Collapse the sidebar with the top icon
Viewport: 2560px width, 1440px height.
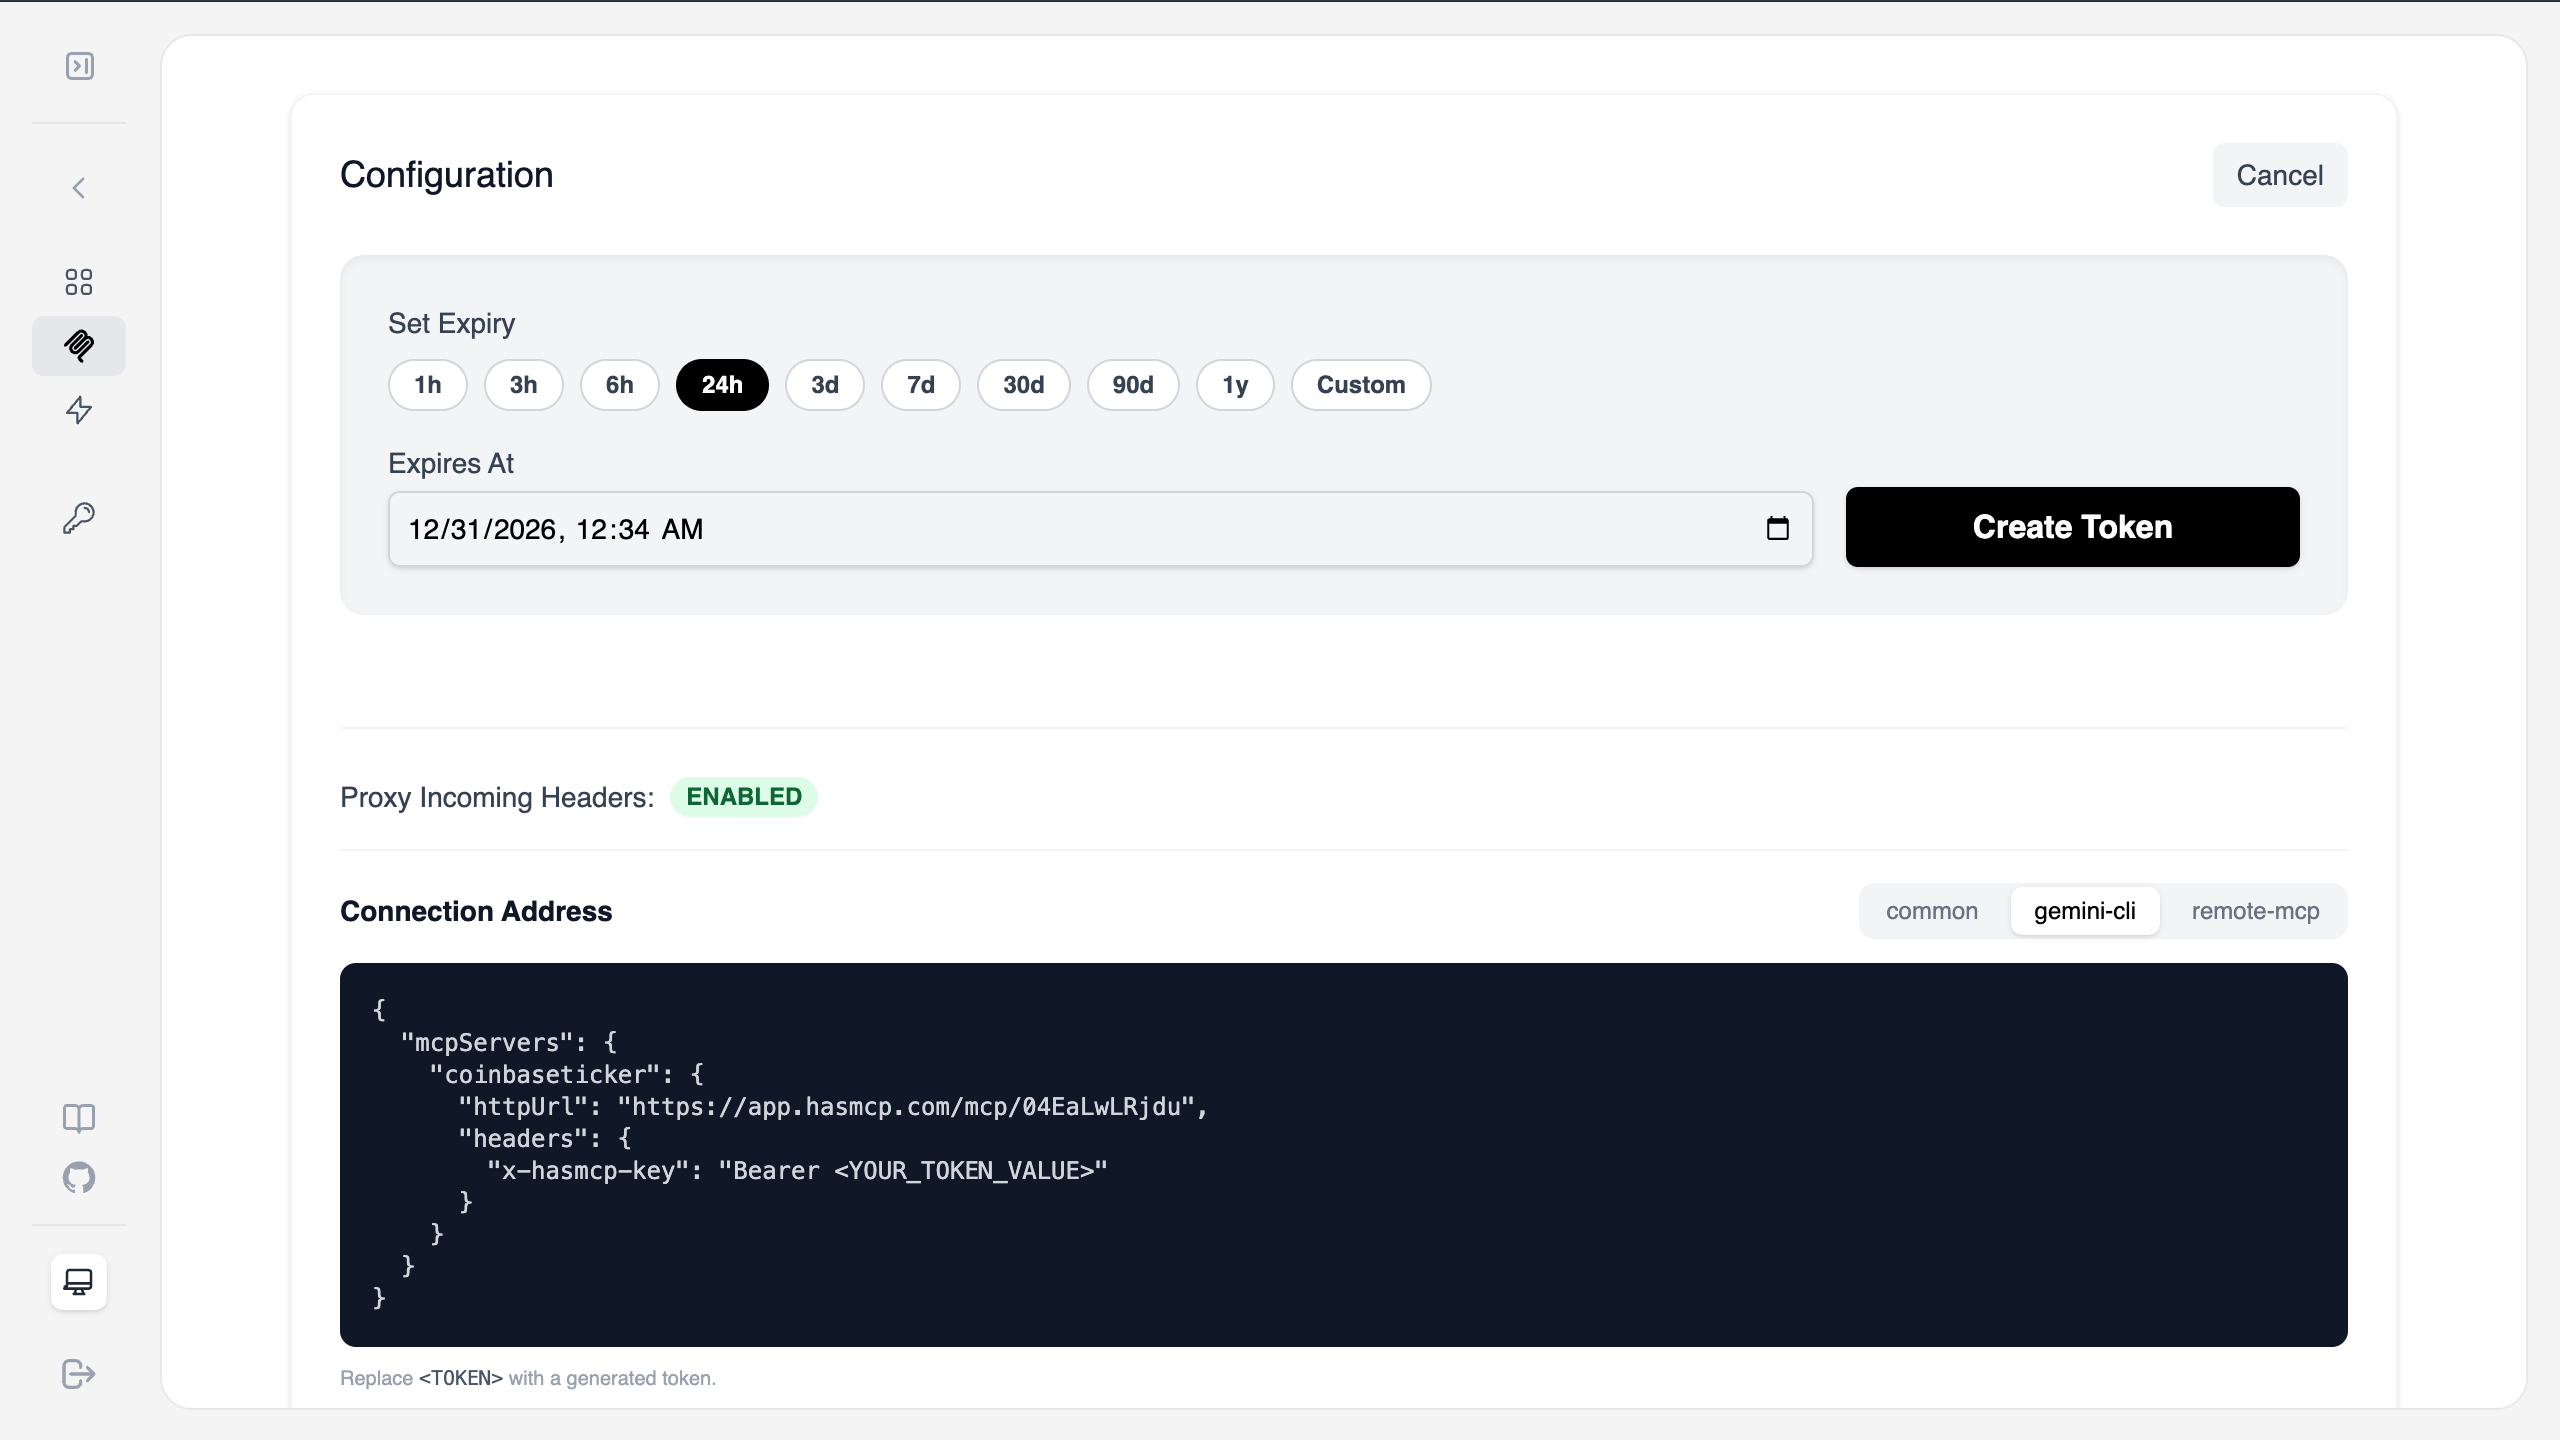click(x=80, y=66)
